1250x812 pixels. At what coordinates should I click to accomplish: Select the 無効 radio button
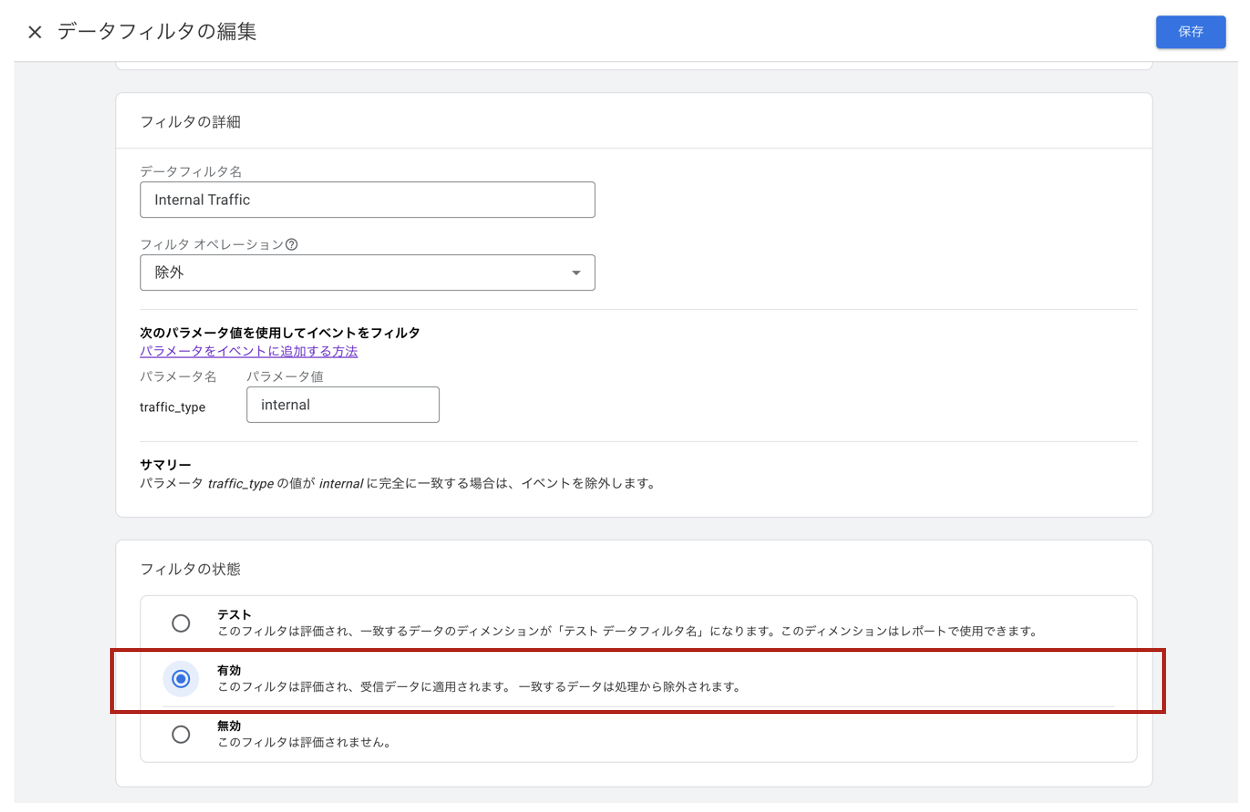[181, 734]
